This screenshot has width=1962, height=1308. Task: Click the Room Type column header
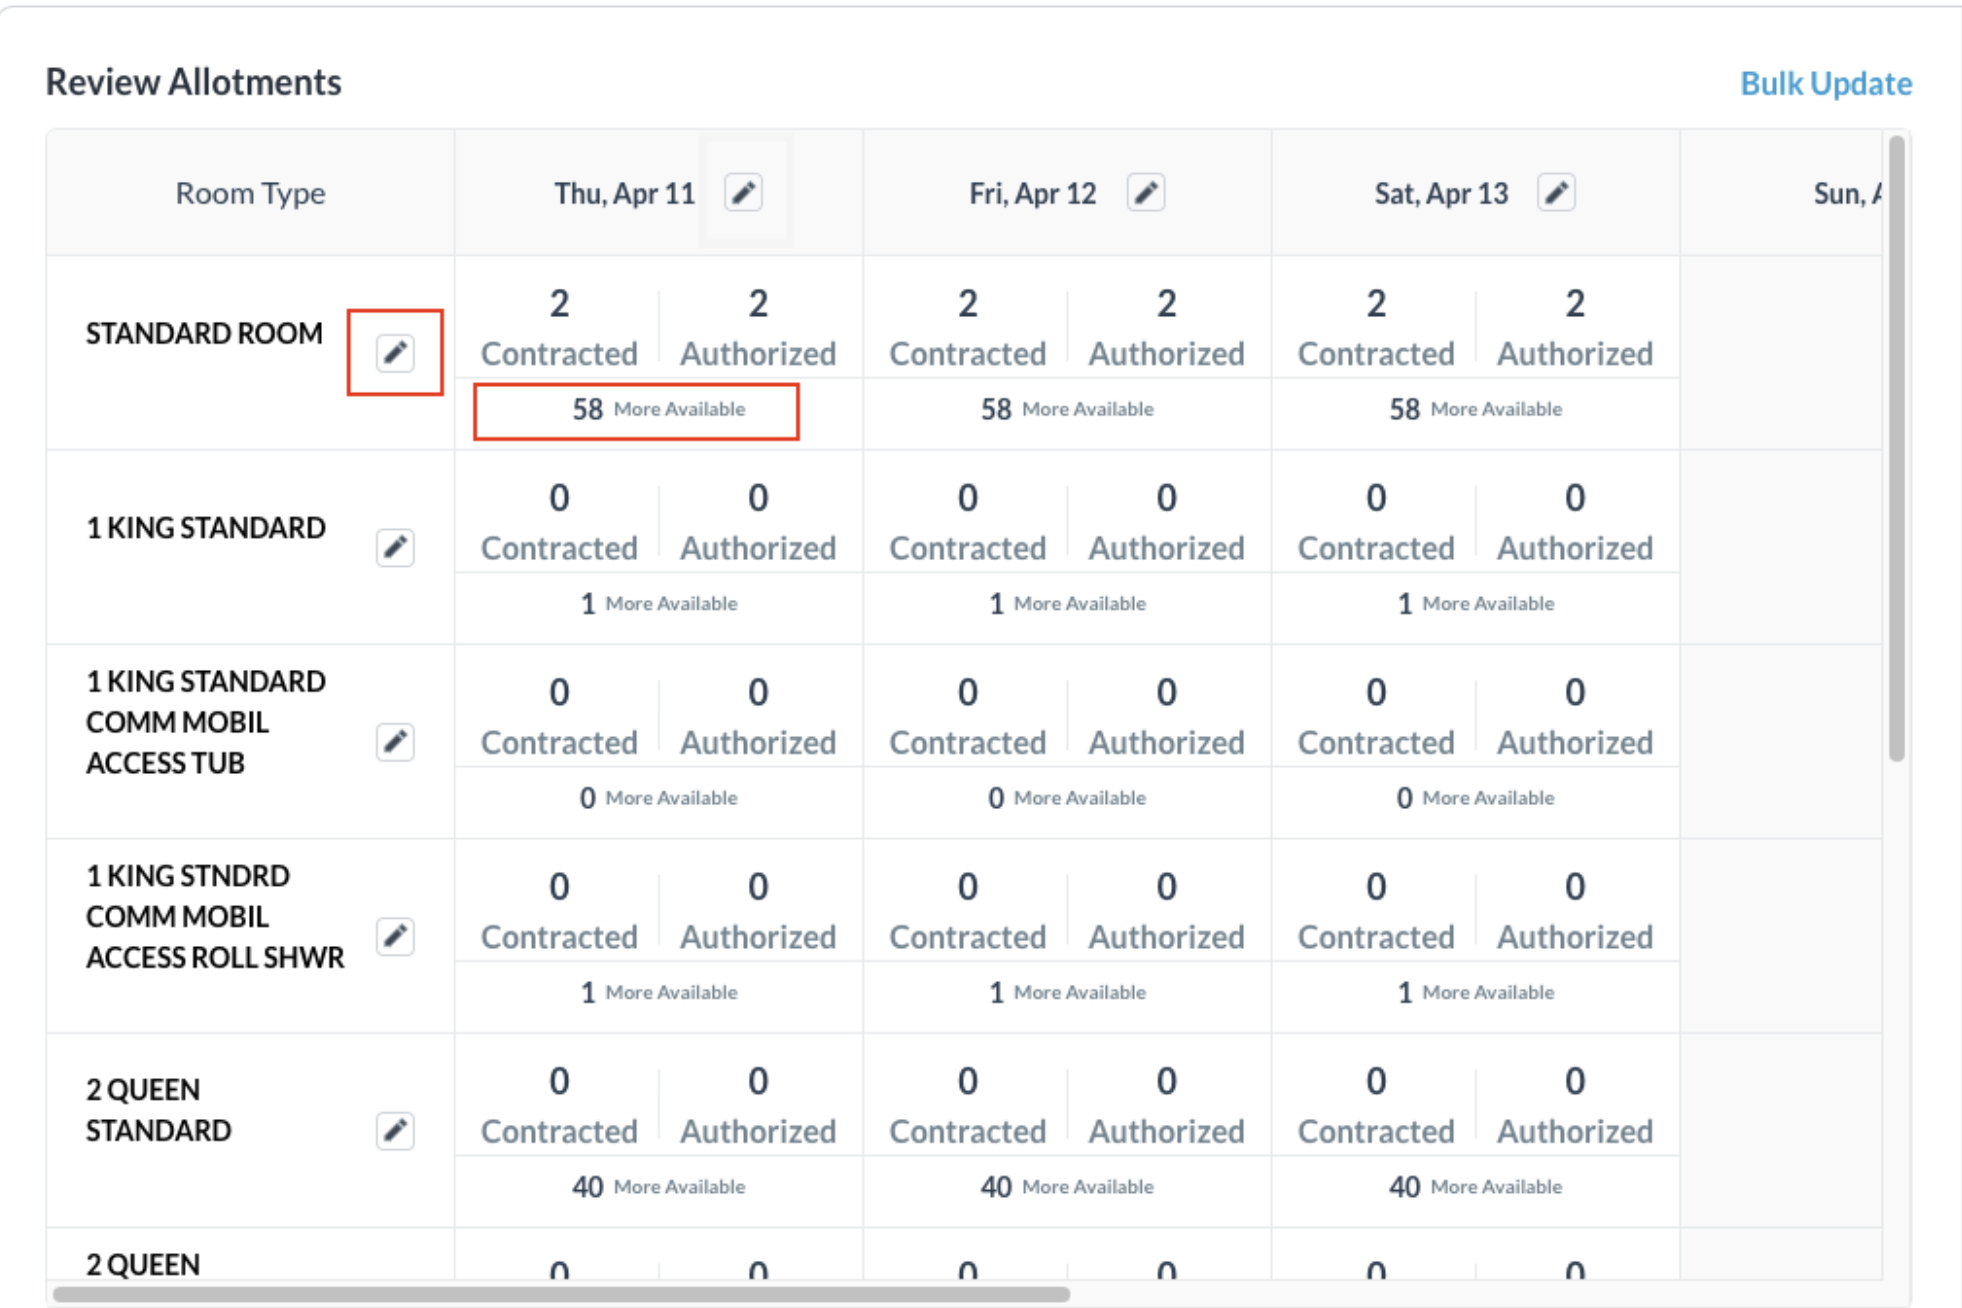[250, 192]
